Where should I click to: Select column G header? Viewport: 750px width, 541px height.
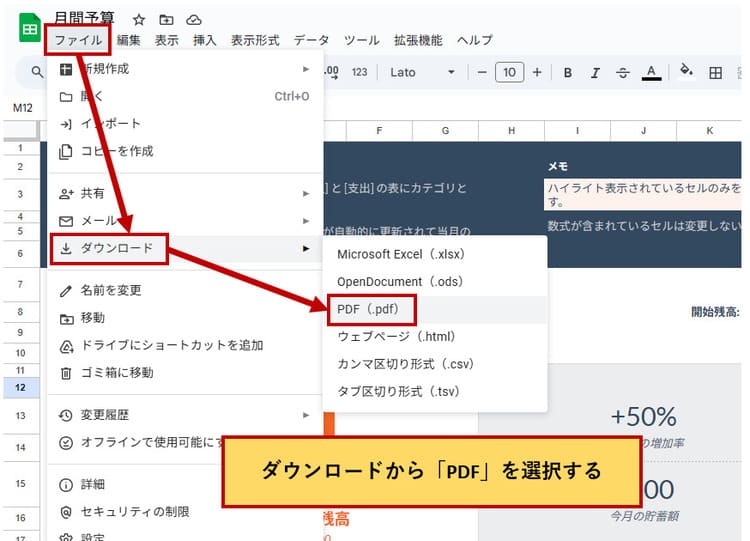445,131
